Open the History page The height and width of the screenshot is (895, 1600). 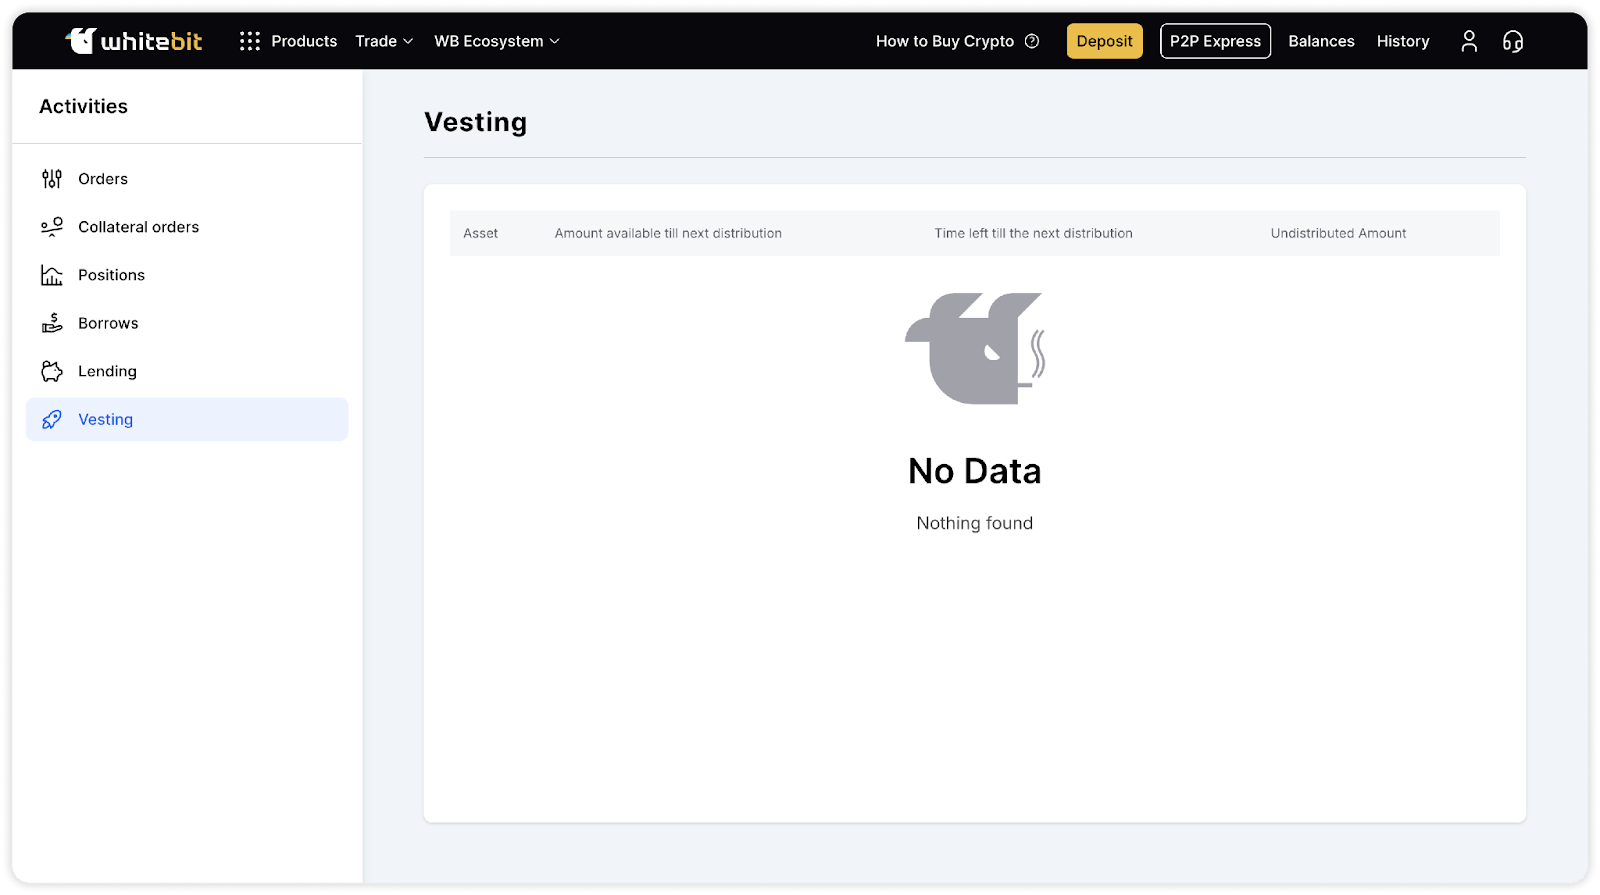(x=1402, y=41)
